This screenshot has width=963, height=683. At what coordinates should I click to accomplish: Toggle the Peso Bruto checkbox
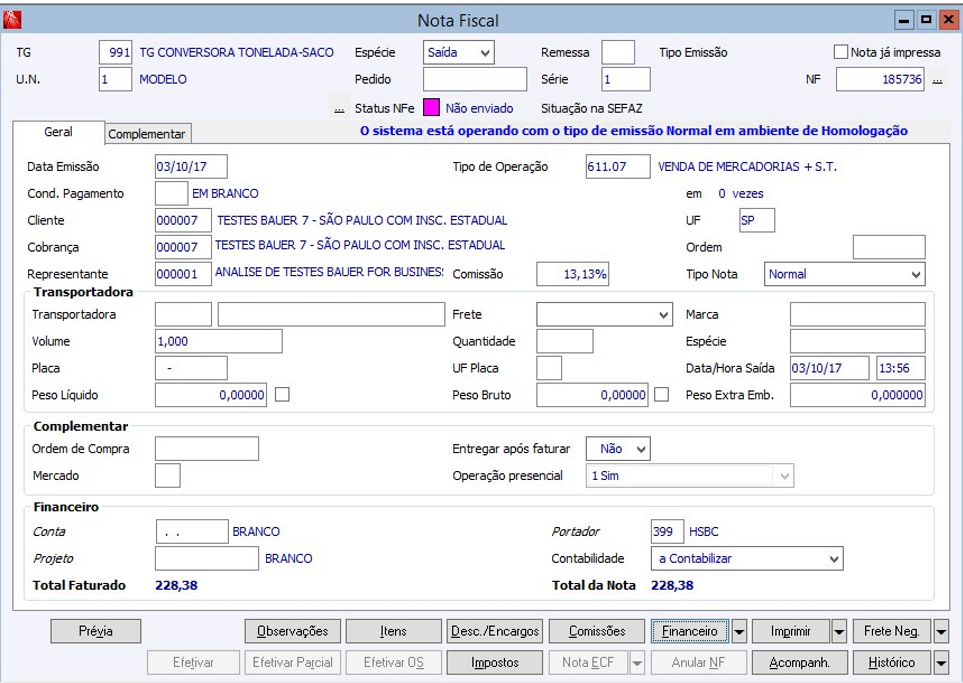(661, 395)
